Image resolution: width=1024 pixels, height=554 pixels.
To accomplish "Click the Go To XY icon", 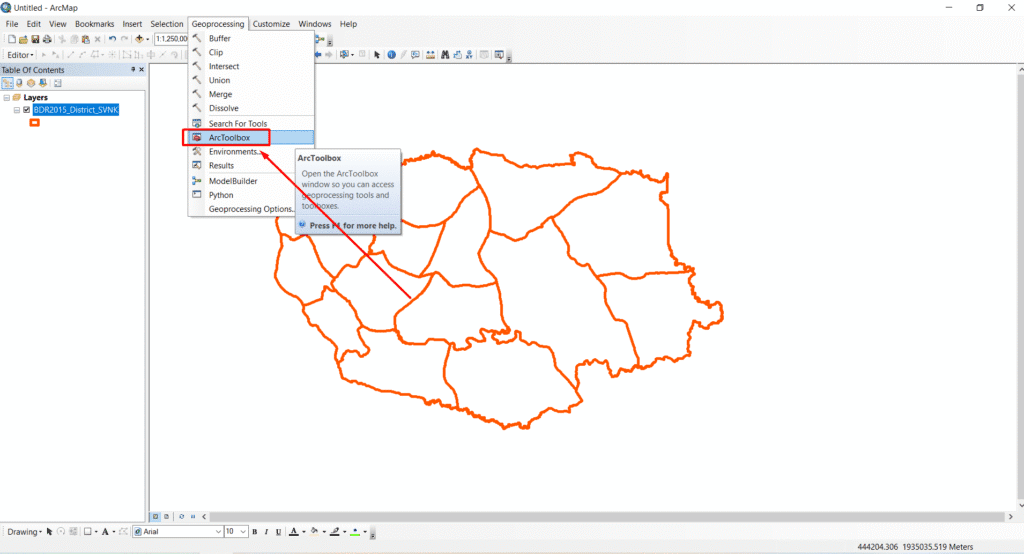I will tap(469, 55).
